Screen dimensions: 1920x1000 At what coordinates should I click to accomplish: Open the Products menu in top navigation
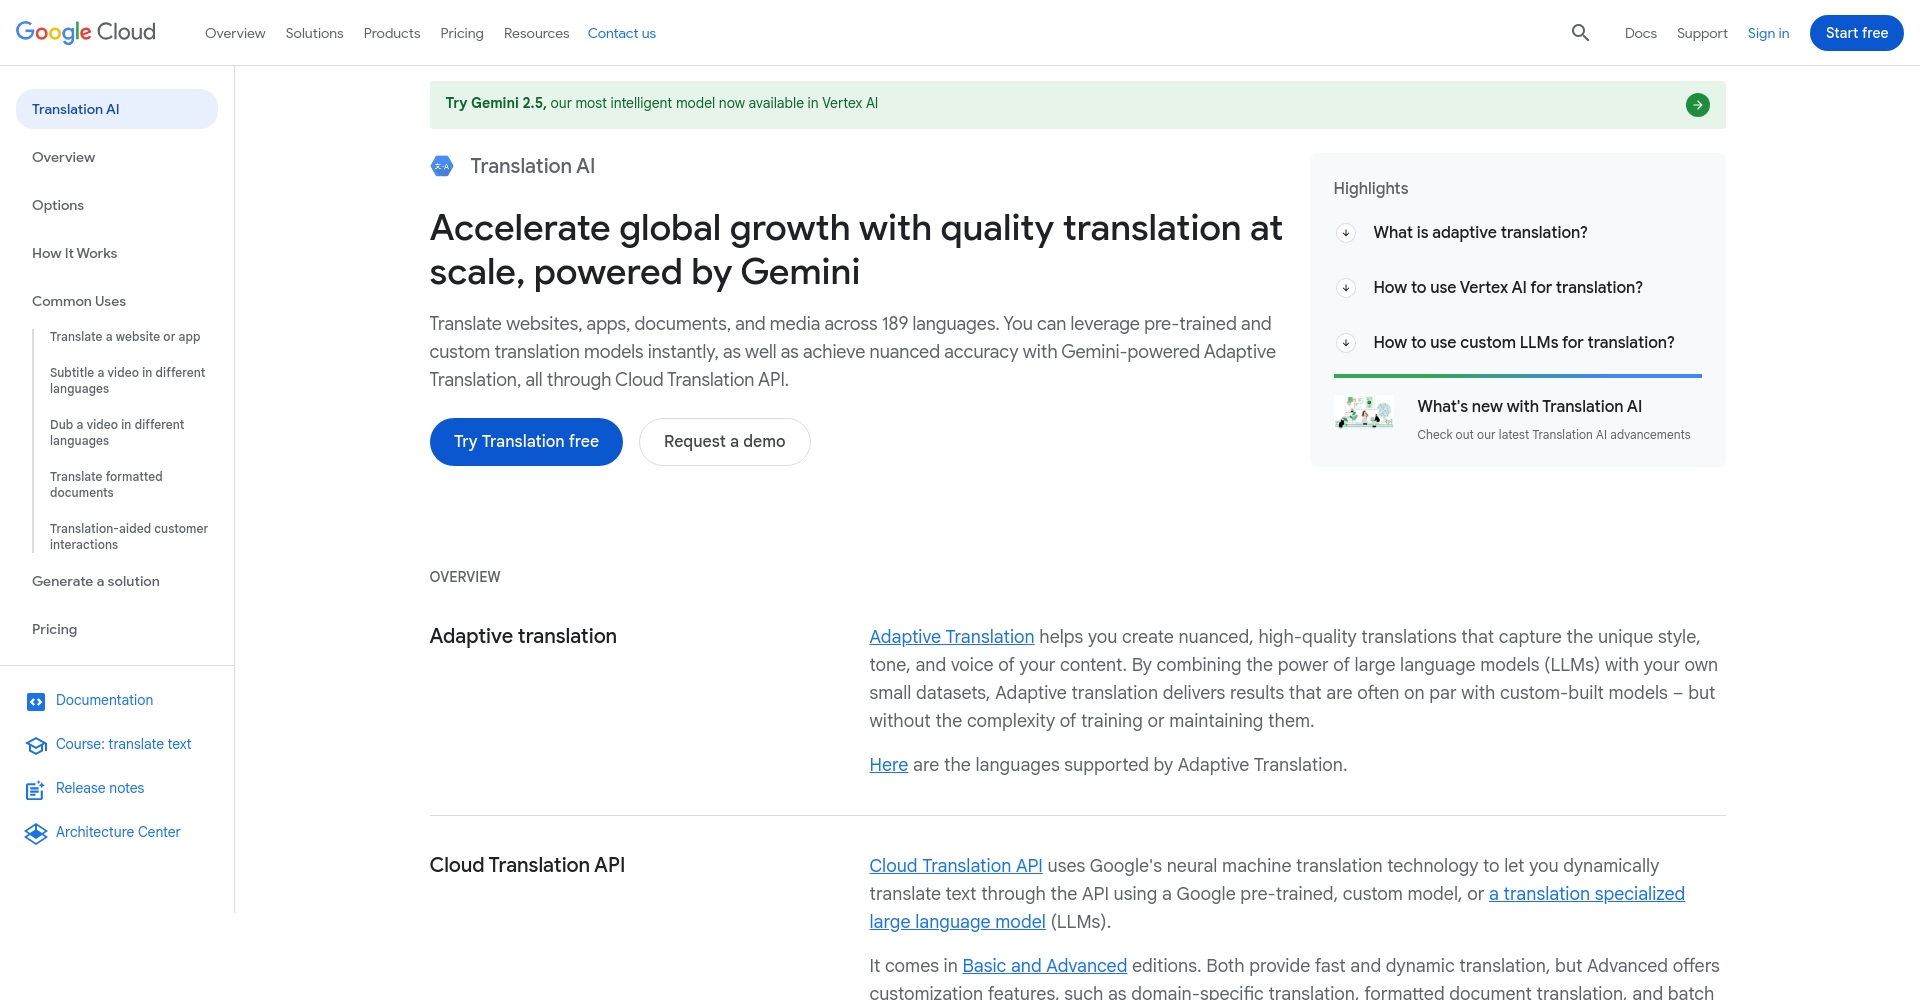click(x=391, y=33)
